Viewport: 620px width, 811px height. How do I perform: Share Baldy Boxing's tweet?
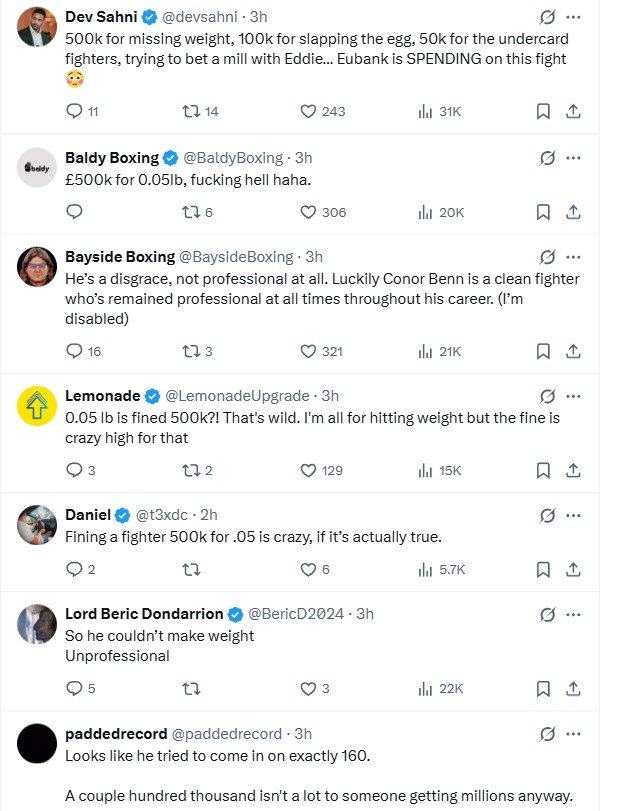(574, 212)
